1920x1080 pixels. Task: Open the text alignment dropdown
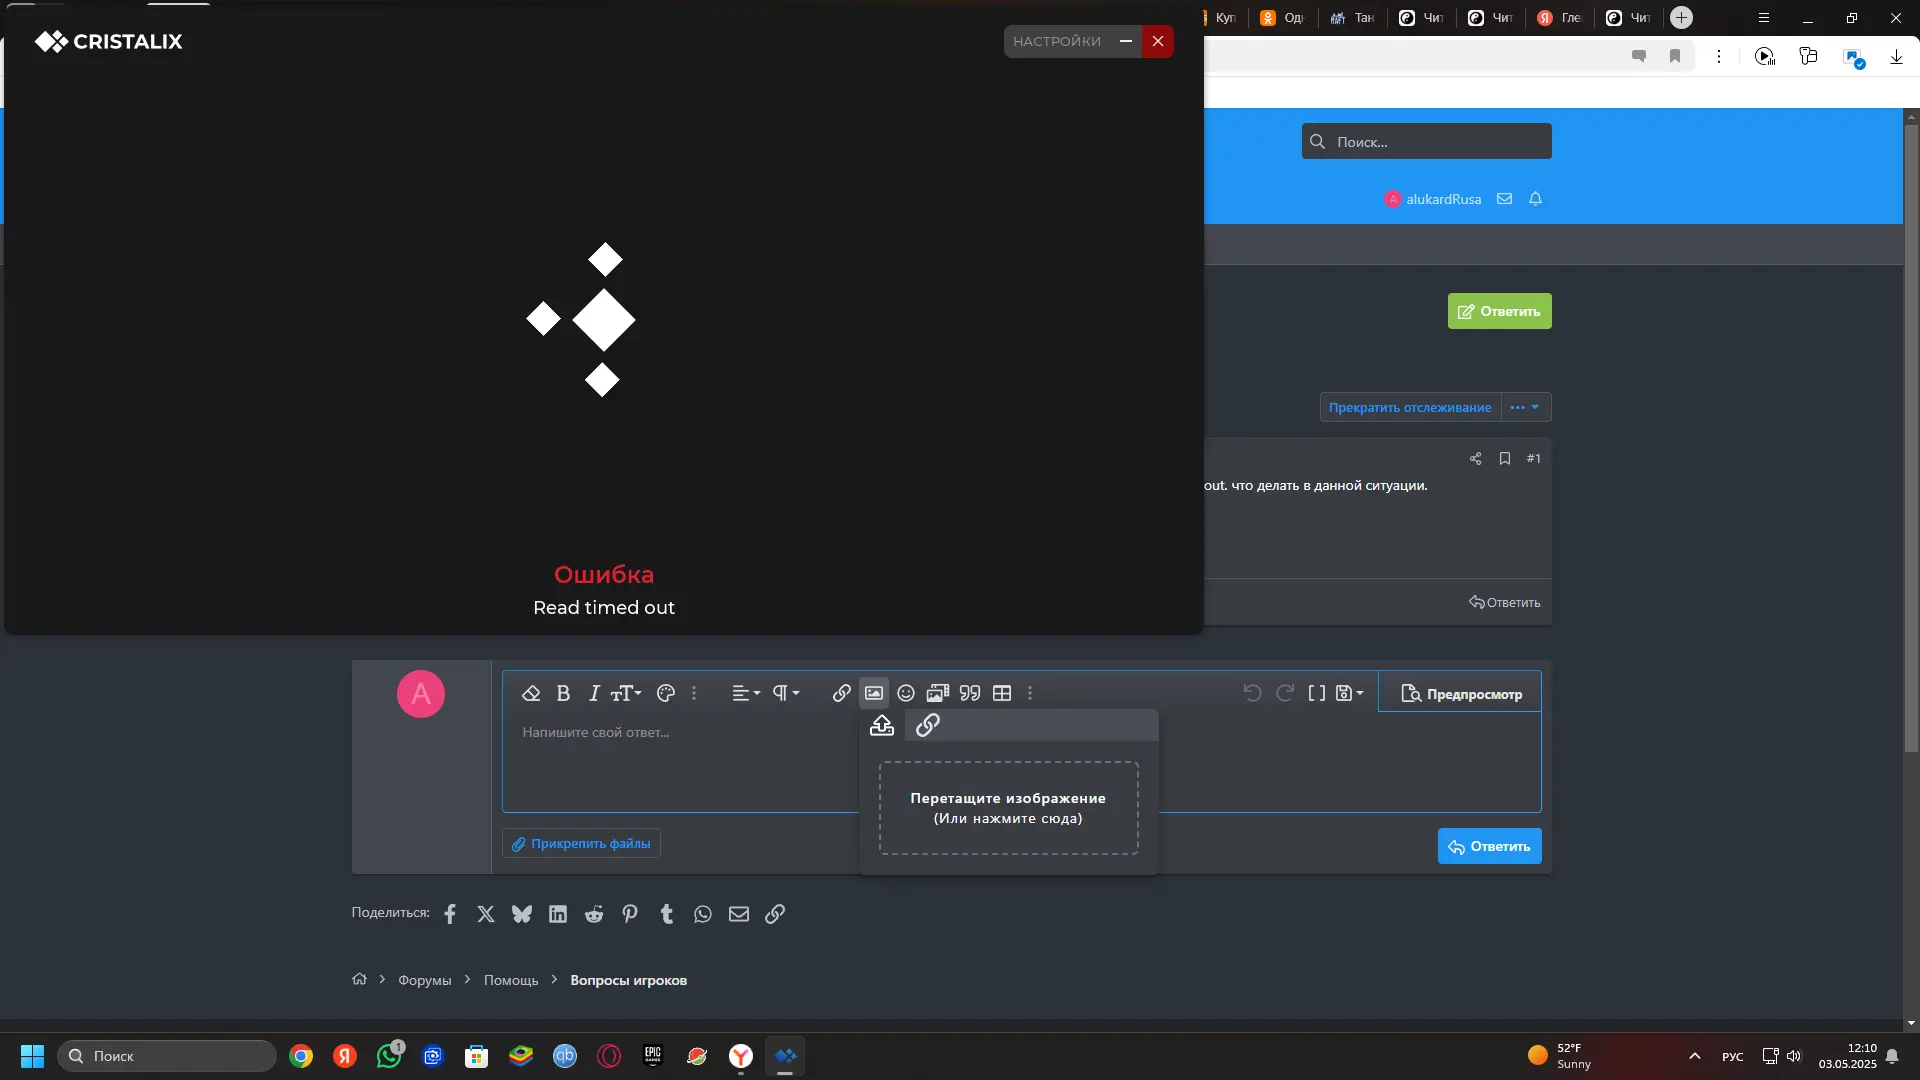pyautogui.click(x=746, y=693)
